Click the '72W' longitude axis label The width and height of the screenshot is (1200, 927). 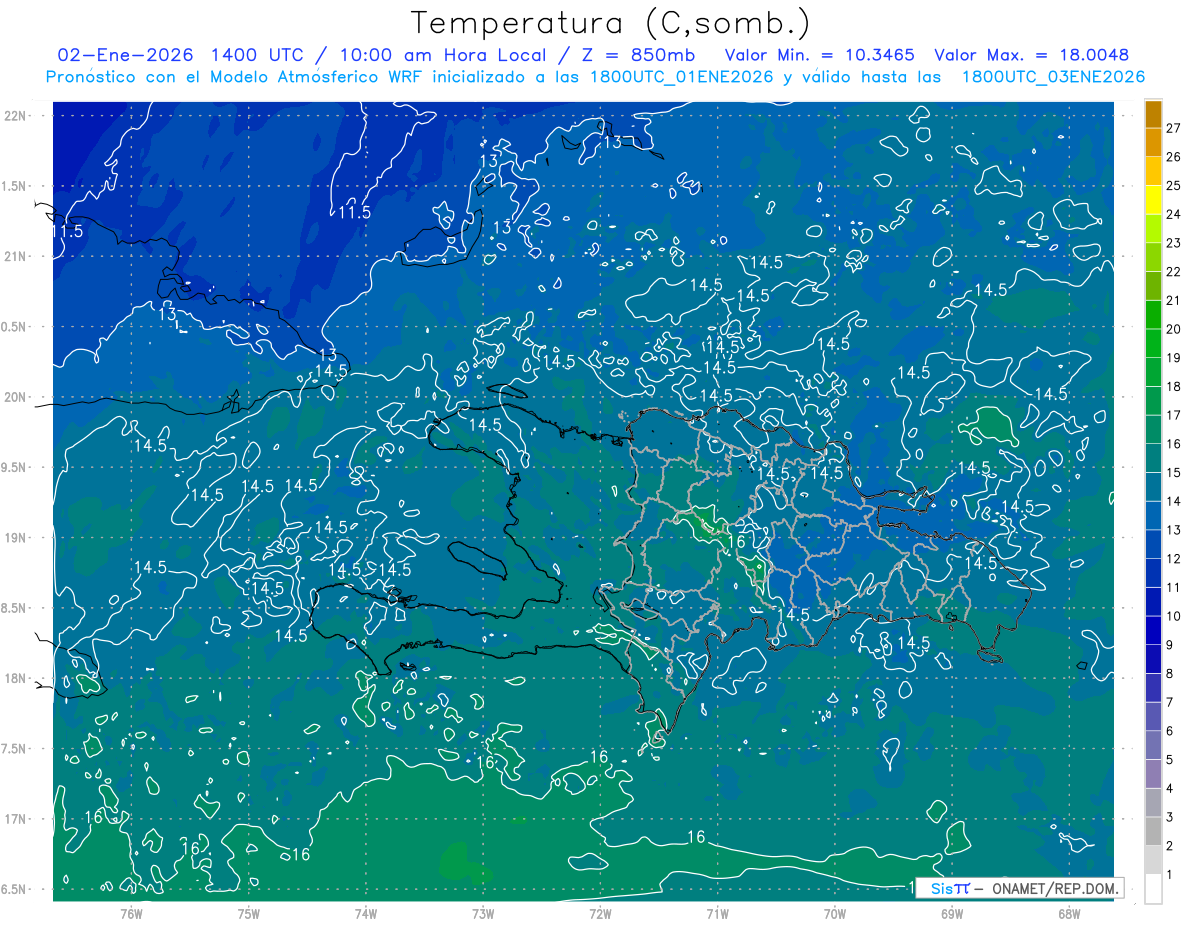600,913
